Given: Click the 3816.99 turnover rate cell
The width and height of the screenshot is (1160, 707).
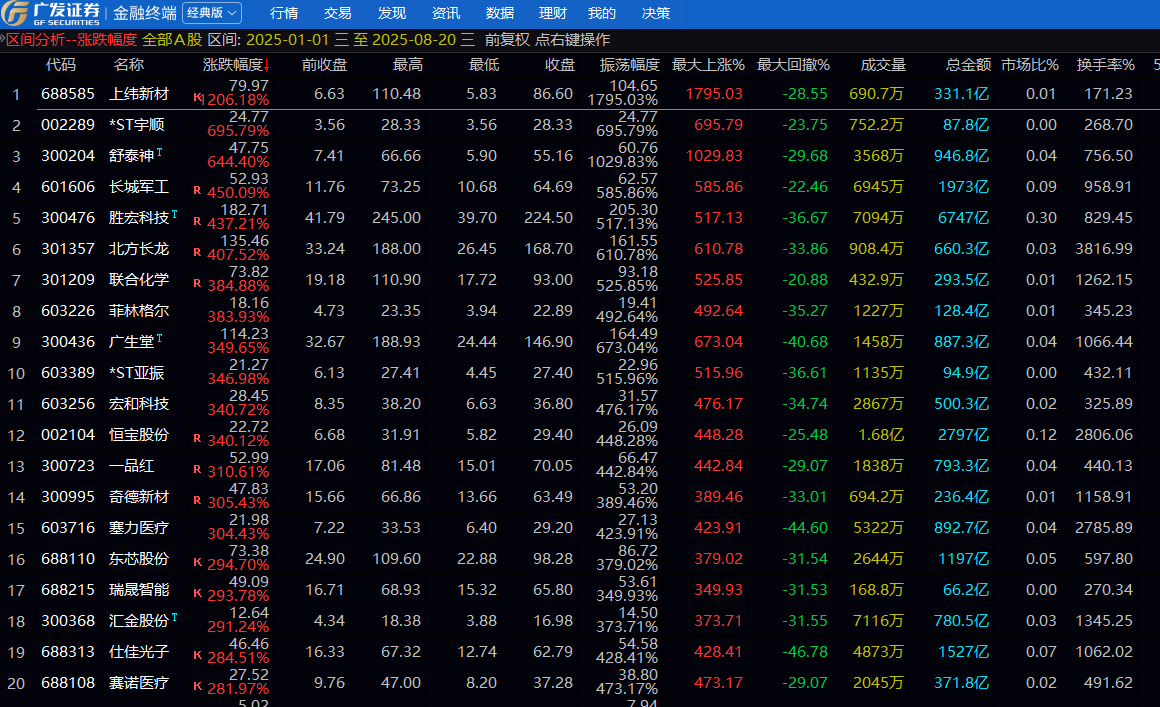Looking at the screenshot, I should (x=1104, y=249).
